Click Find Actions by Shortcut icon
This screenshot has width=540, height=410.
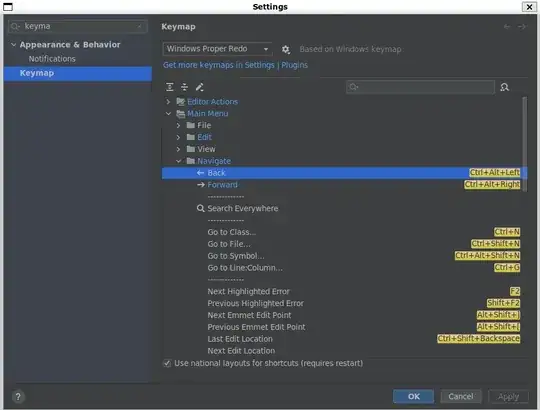click(505, 87)
